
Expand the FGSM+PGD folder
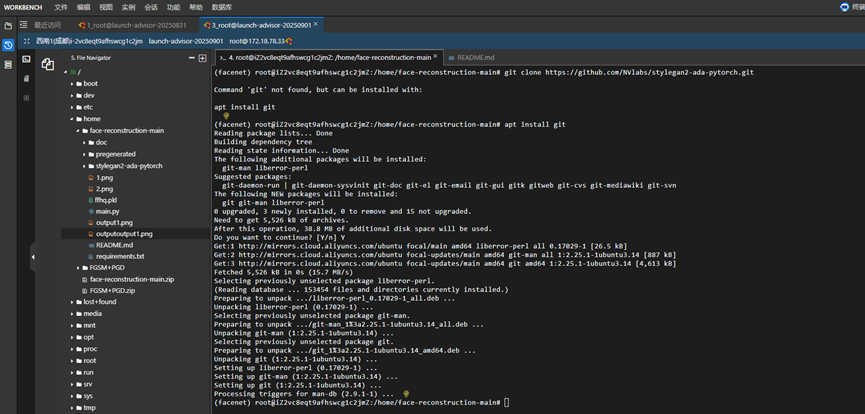click(x=78, y=268)
